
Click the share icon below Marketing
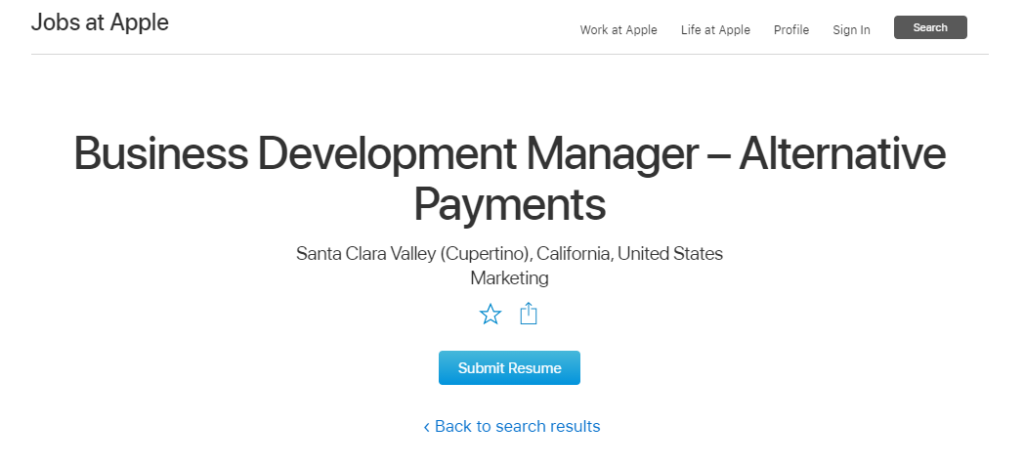coord(529,315)
